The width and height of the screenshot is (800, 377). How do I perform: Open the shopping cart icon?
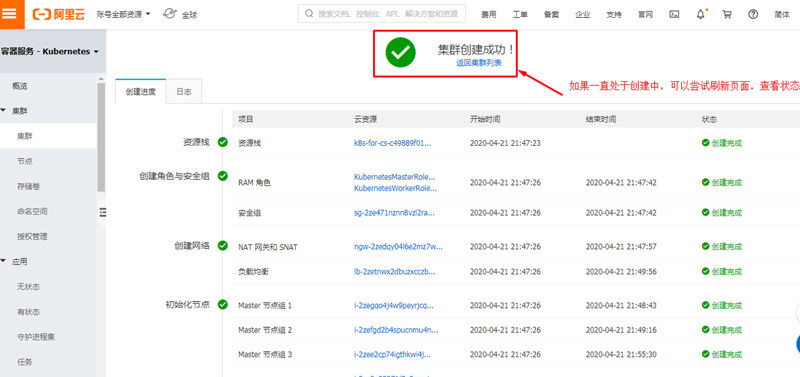coord(727,14)
